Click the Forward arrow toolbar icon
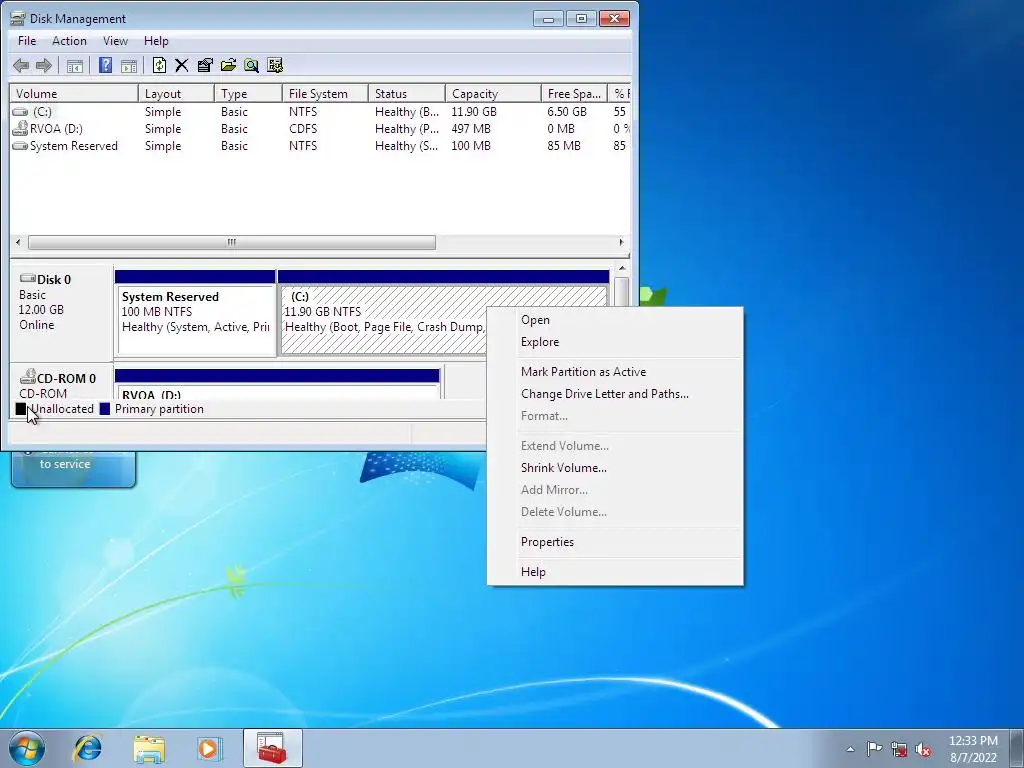1024x768 pixels. 44,65
